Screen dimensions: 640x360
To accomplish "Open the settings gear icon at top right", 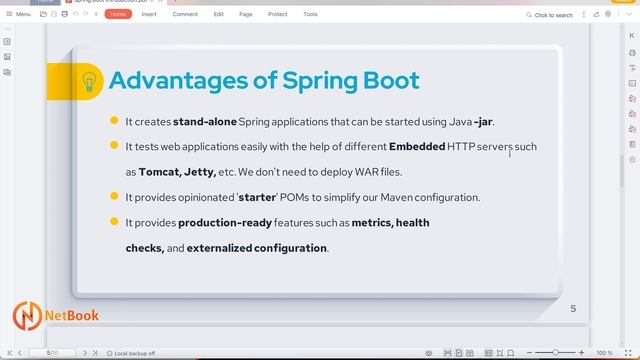I will (608, 14).
